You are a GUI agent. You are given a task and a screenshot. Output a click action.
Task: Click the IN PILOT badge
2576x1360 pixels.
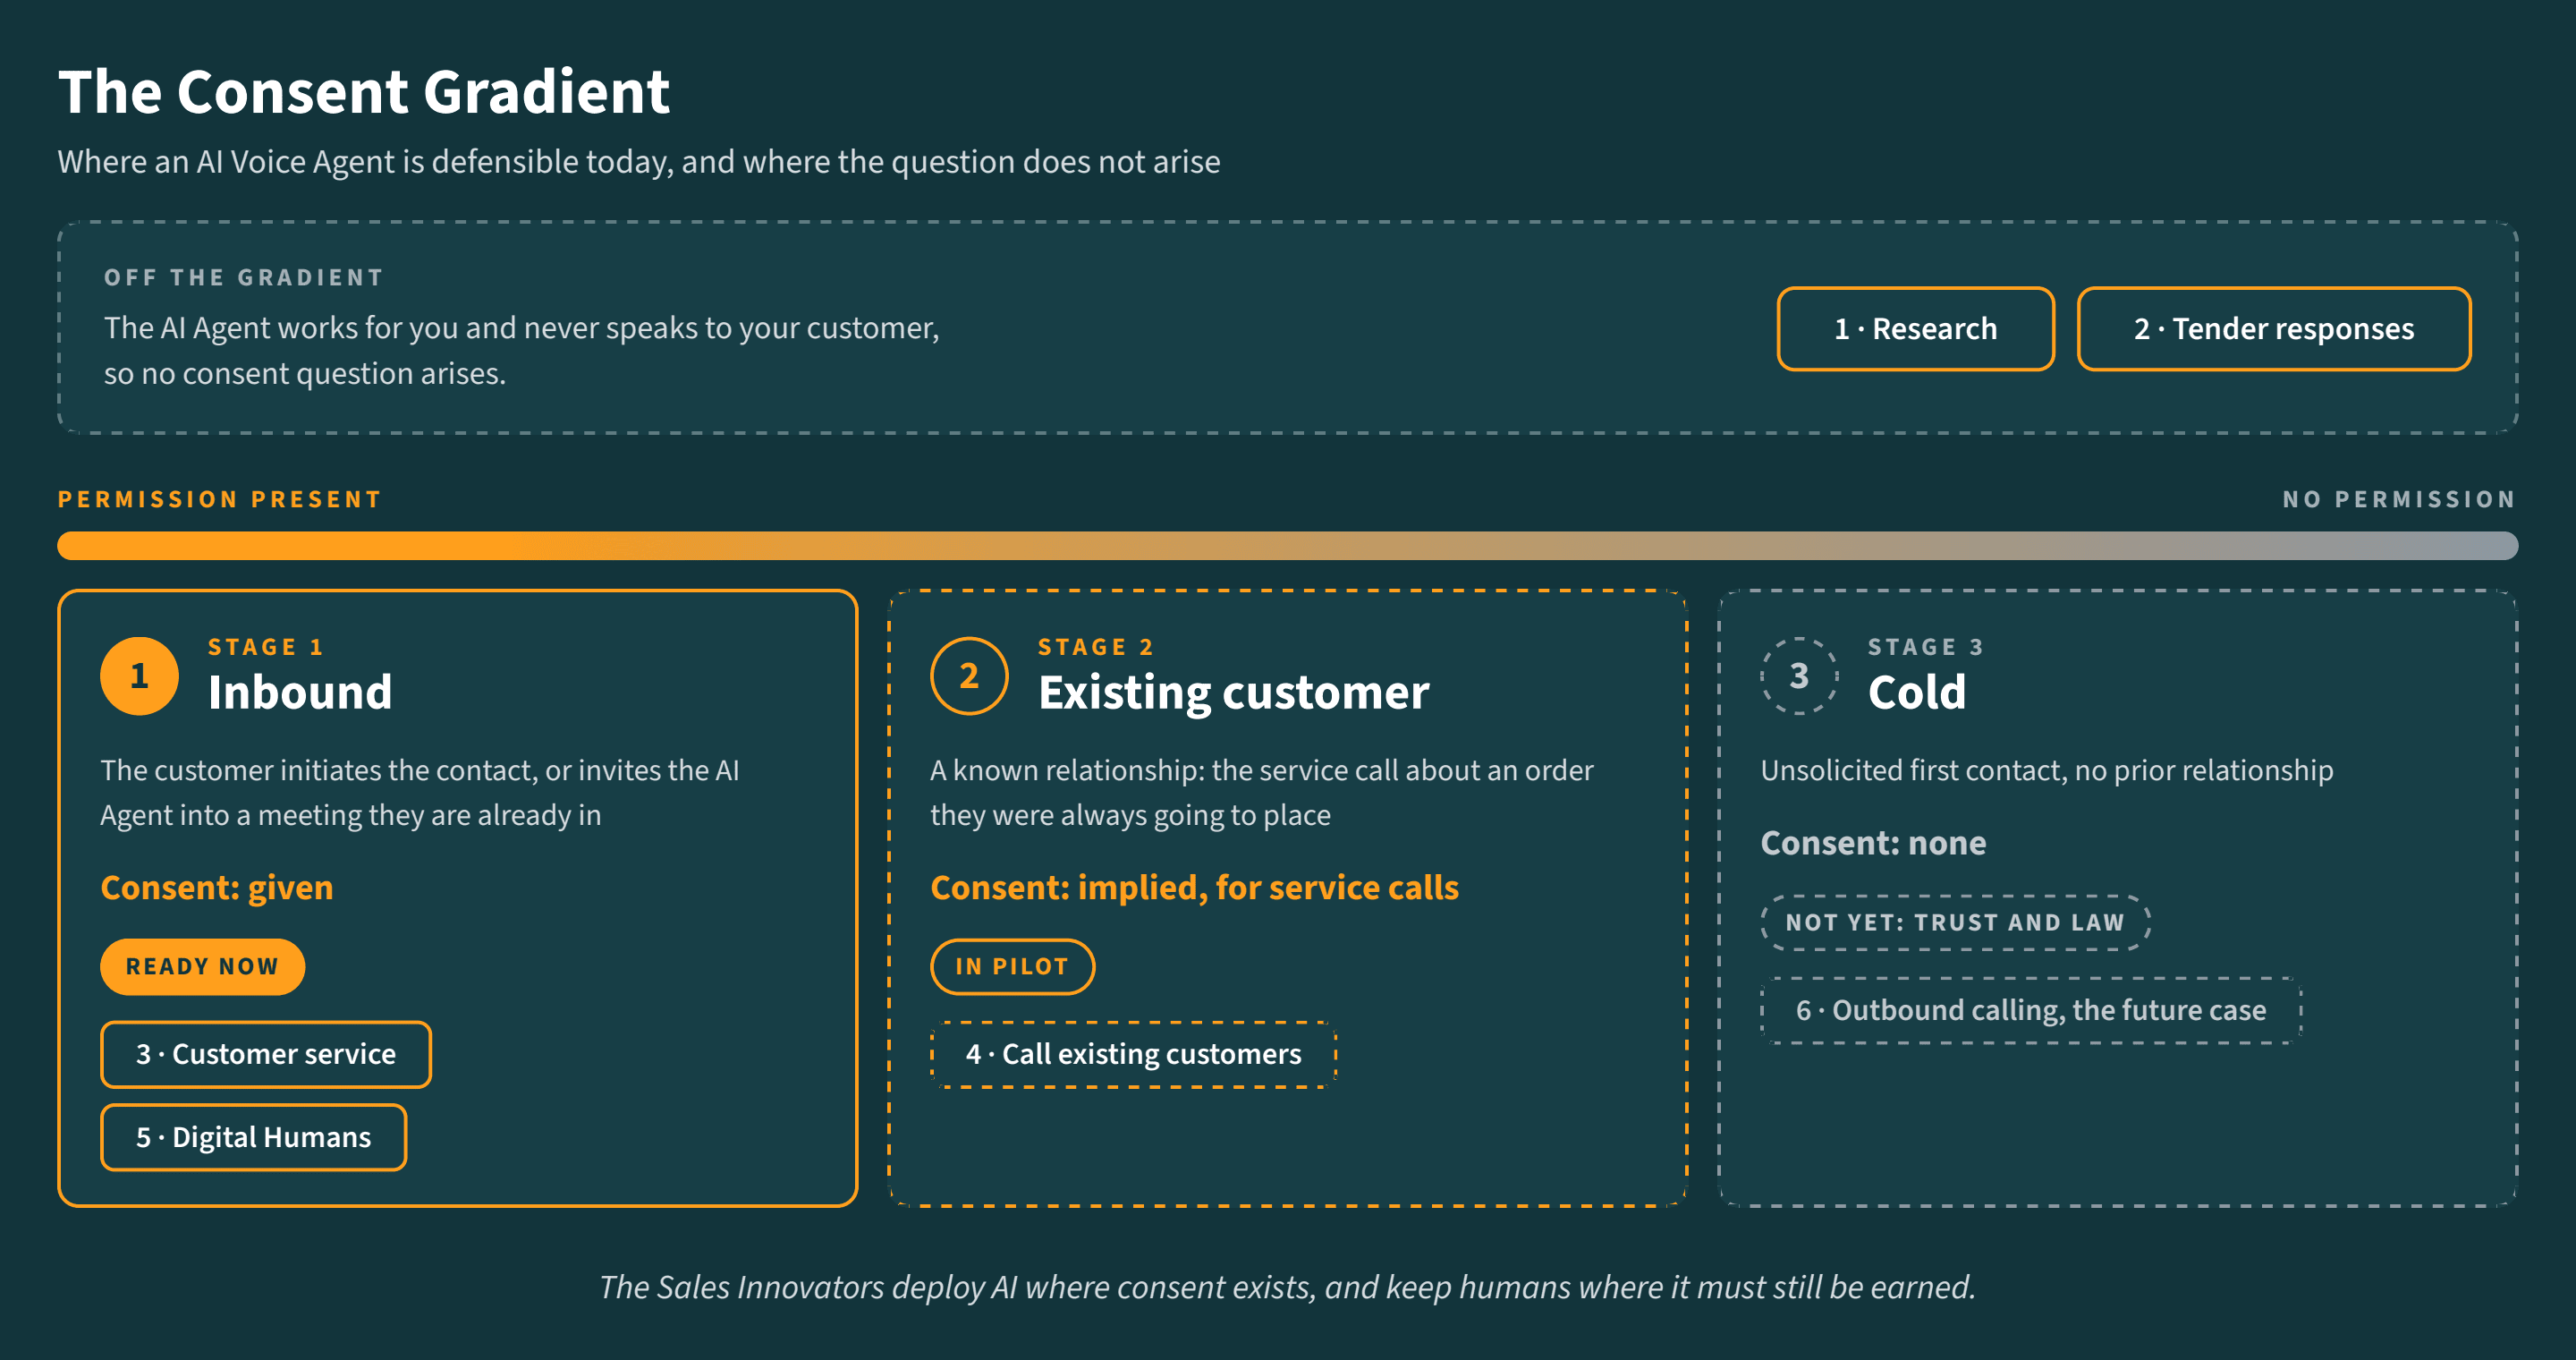(x=1012, y=966)
